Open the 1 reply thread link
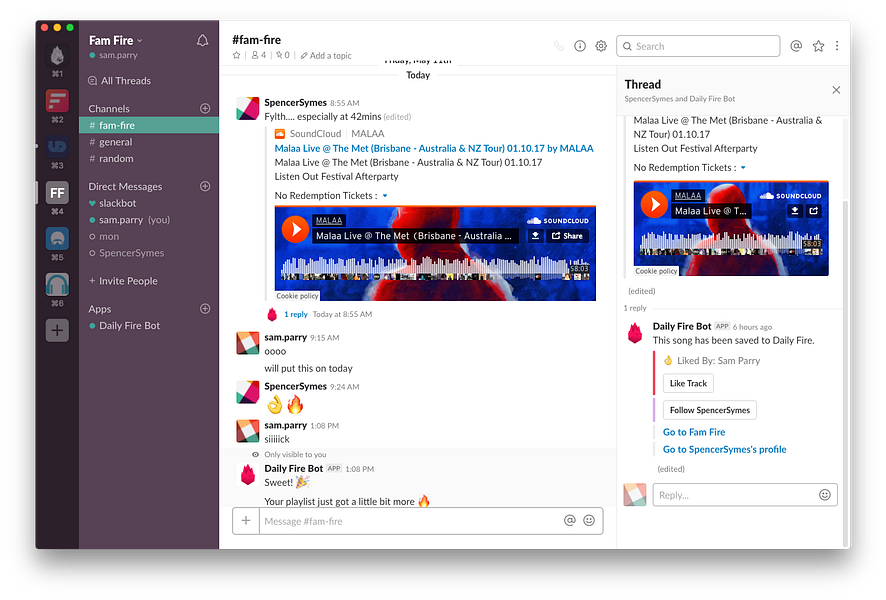Screen dimensions: 886x600 (x=296, y=314)
